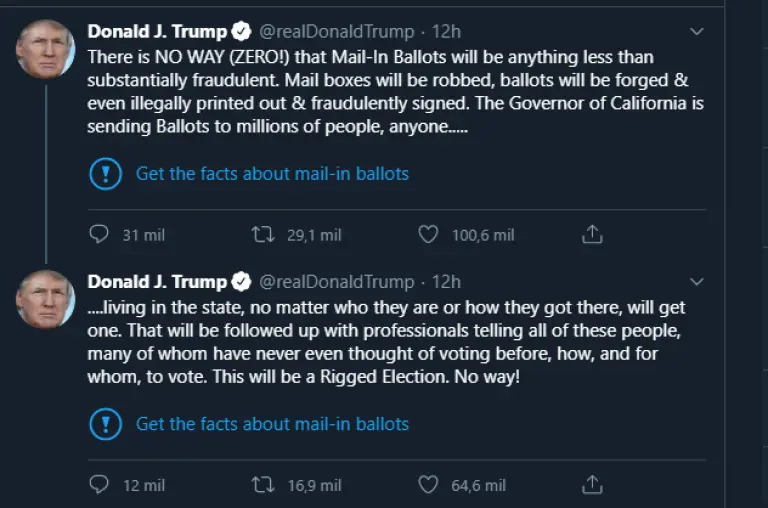Click @realDonaldTrump handle on second tweet
The width and height of the screenshot is (768, 508).
pos(336,281)
